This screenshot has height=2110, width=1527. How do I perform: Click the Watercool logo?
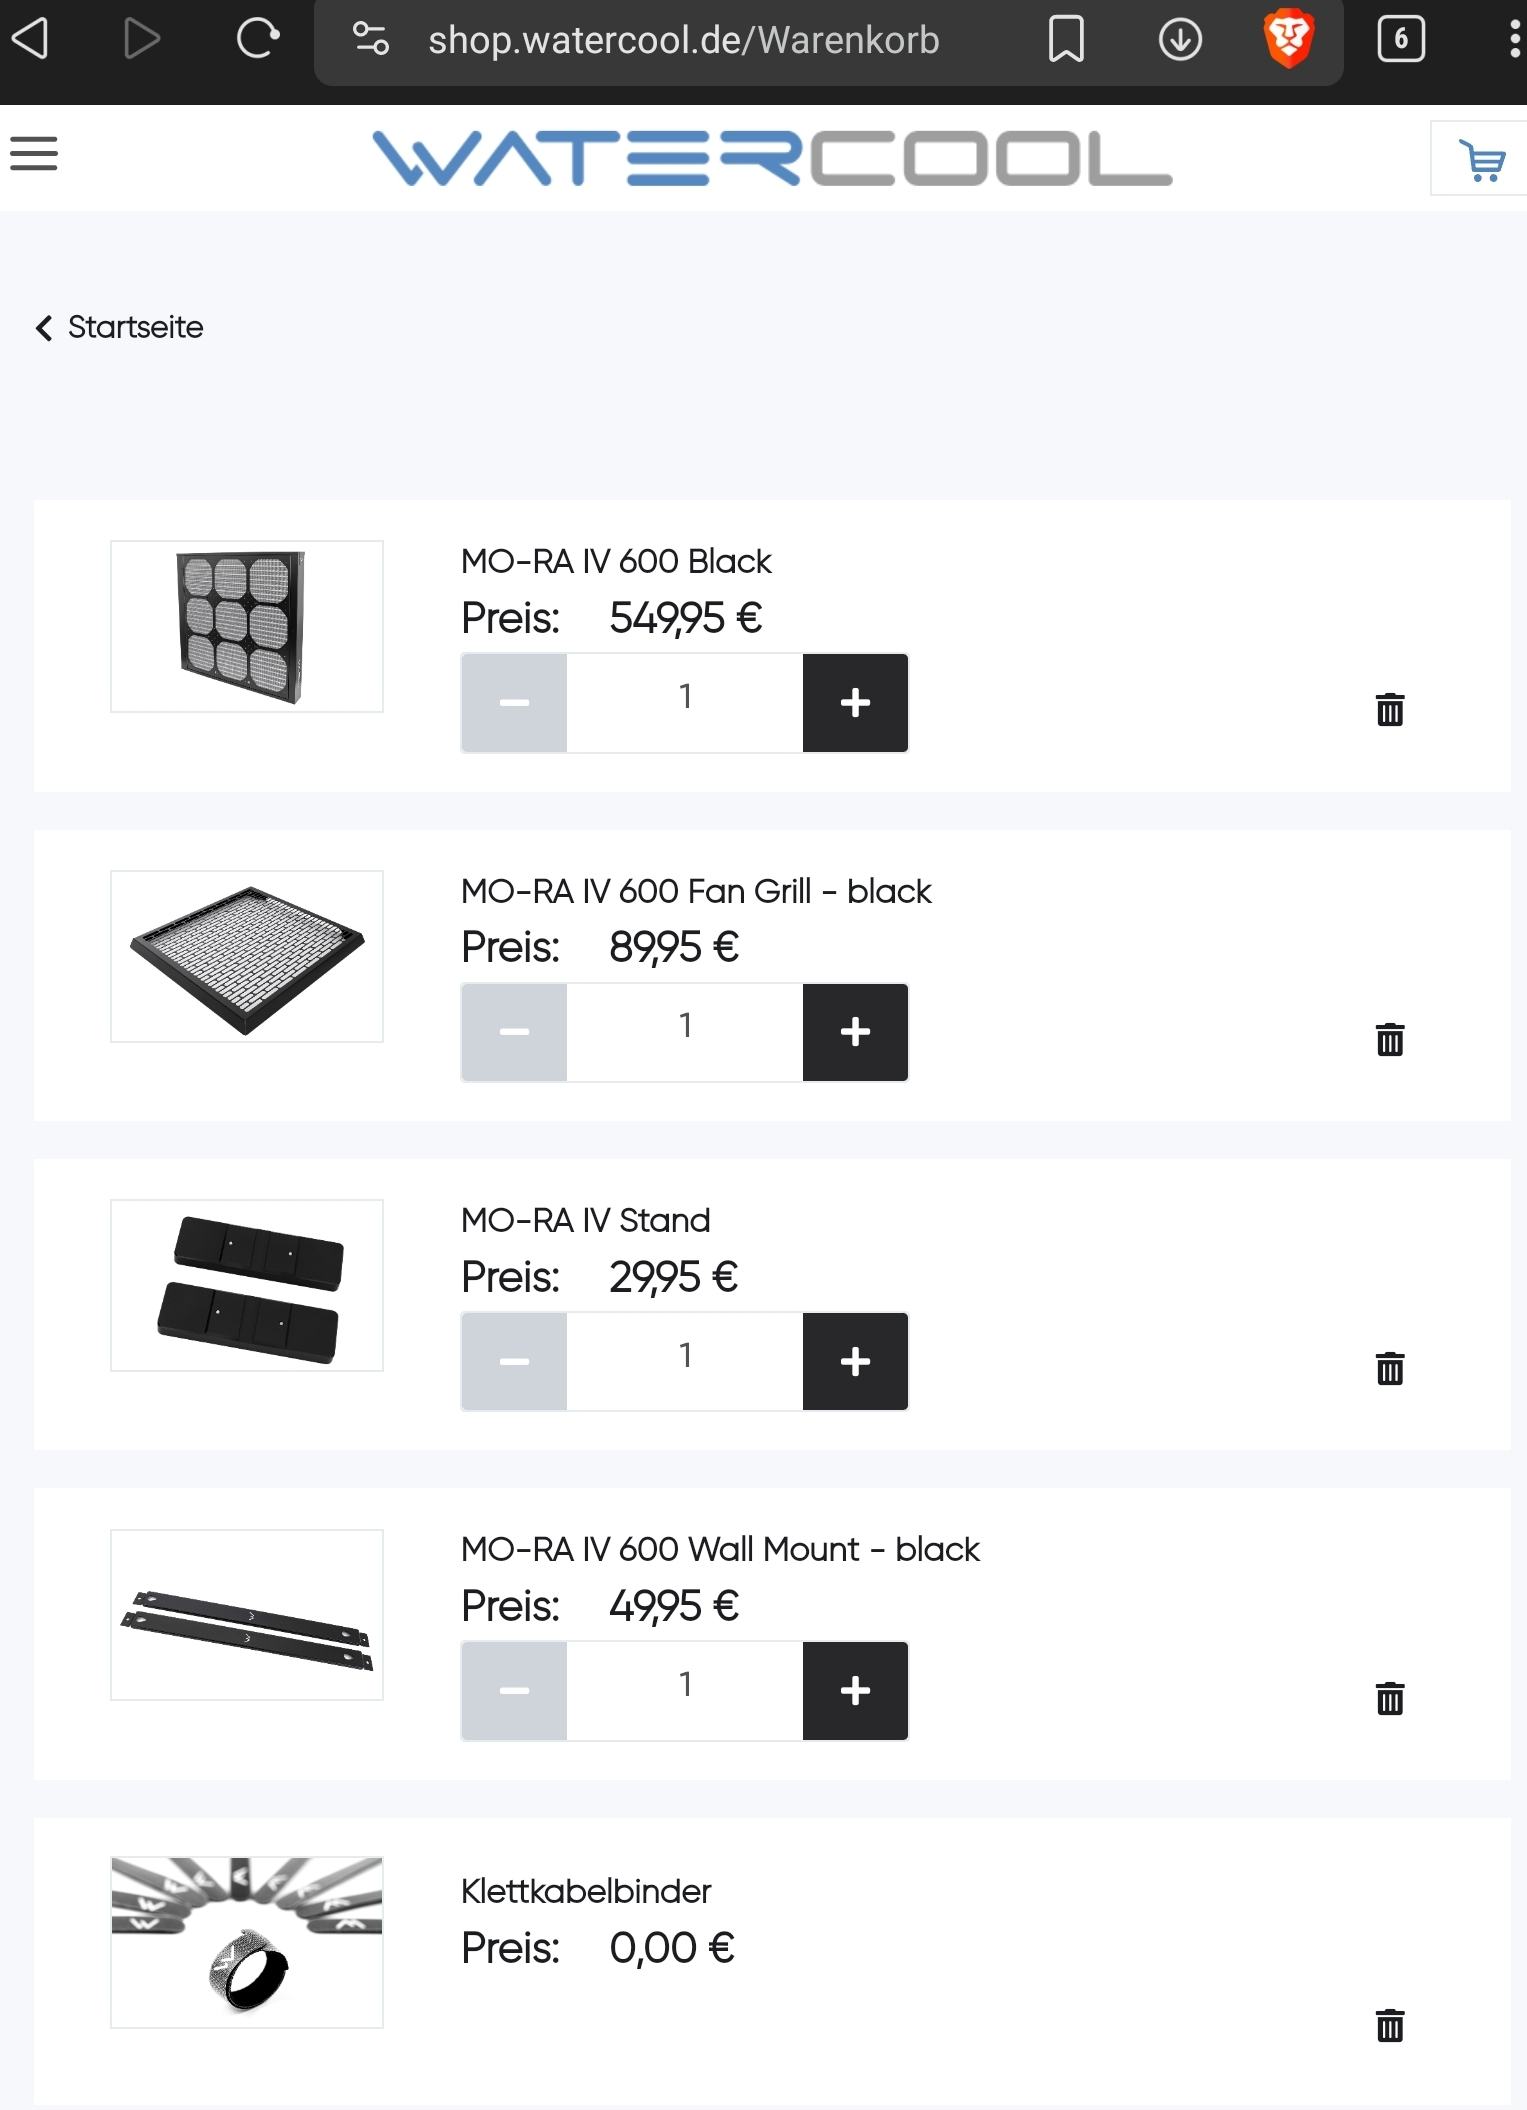tap(772, 158)
